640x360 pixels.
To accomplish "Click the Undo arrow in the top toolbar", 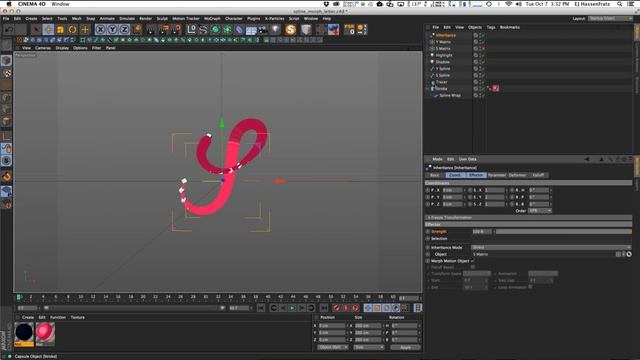I will 9,29.
